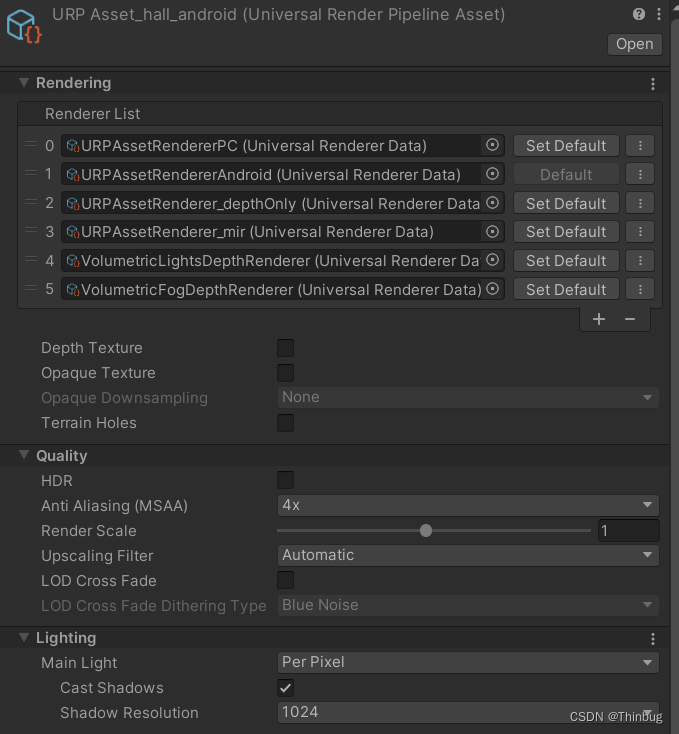
Task: Add a renderer with the plus button
Action: click(599, 319)
